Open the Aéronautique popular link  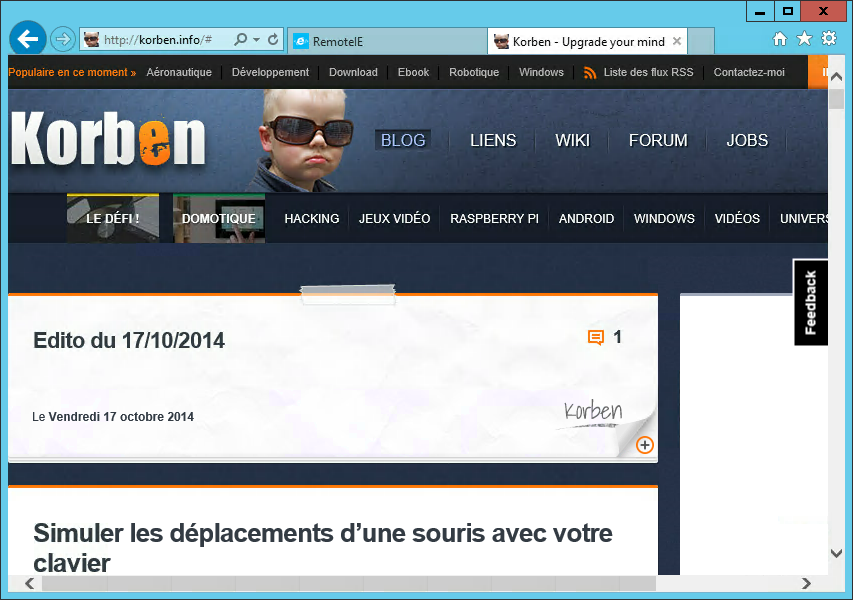click(179, 72)
